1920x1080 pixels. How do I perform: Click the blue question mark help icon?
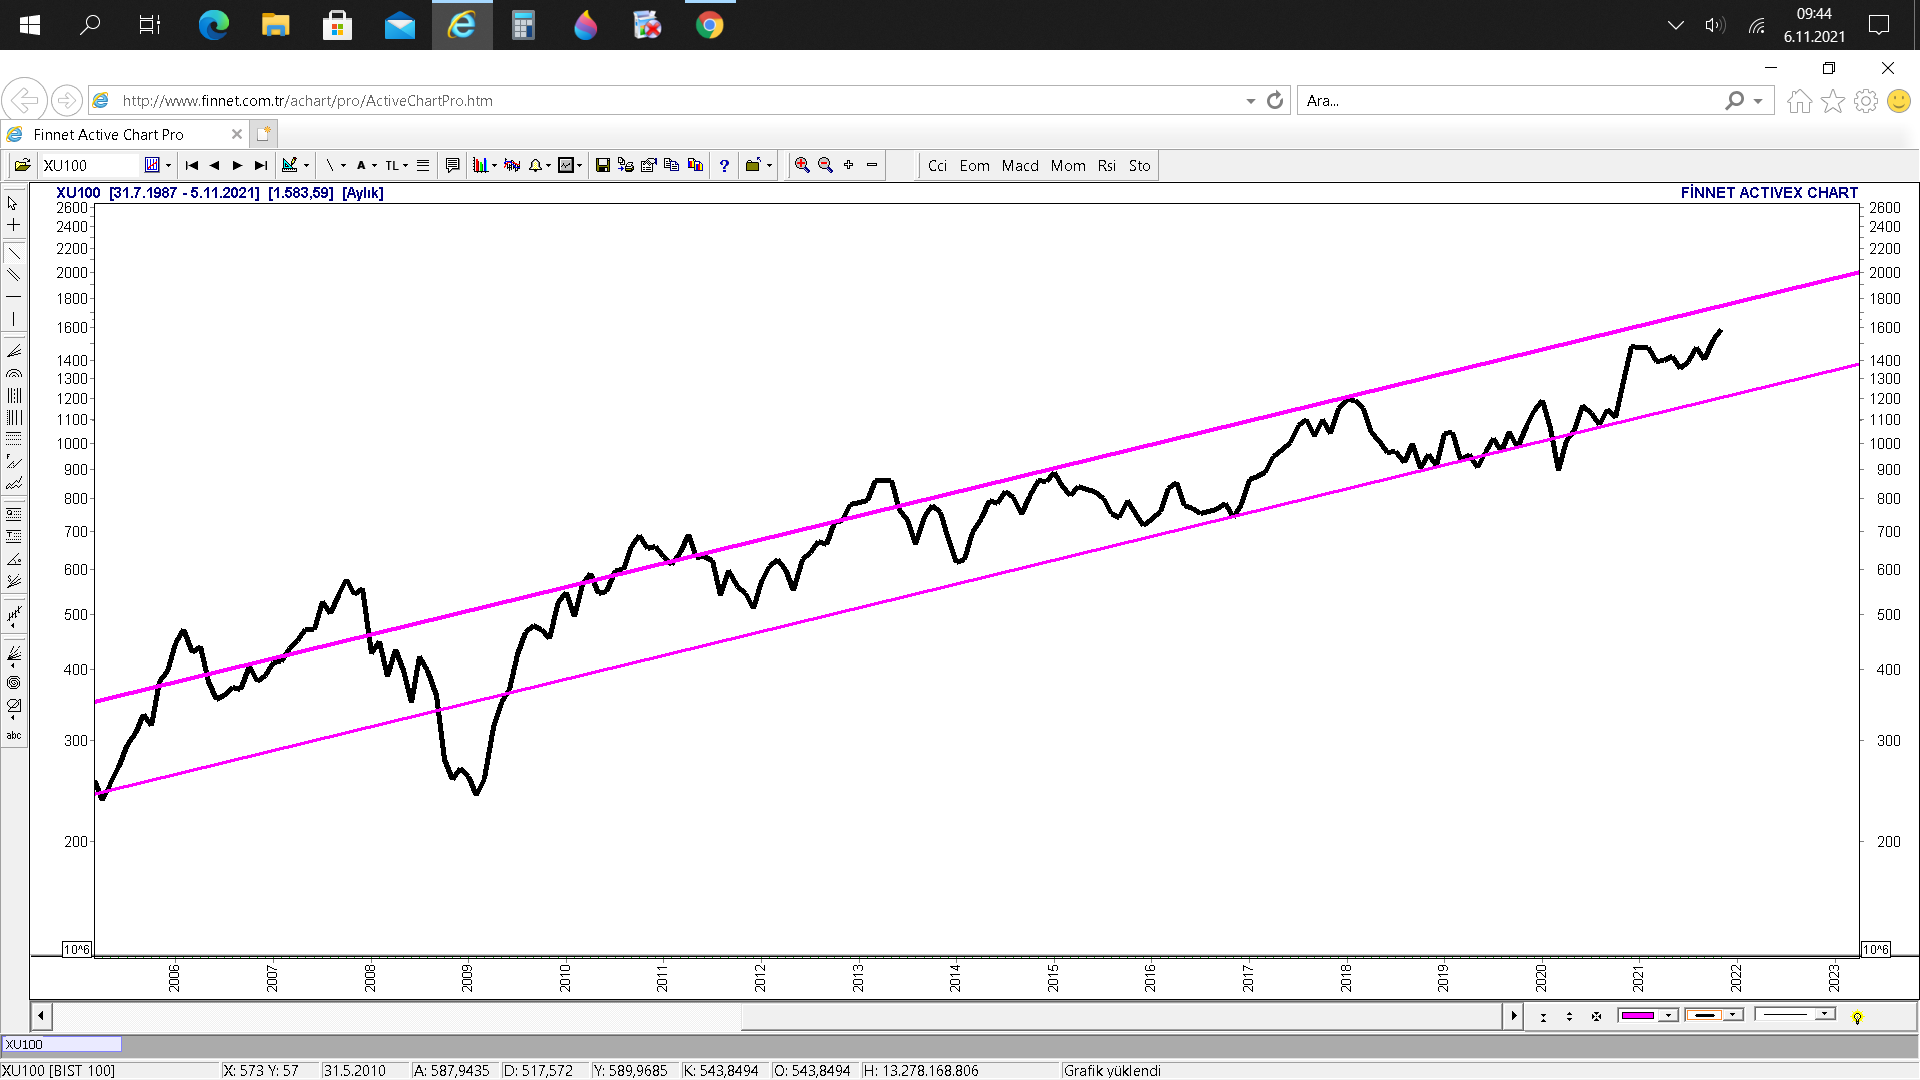click(x=724, y=165)
